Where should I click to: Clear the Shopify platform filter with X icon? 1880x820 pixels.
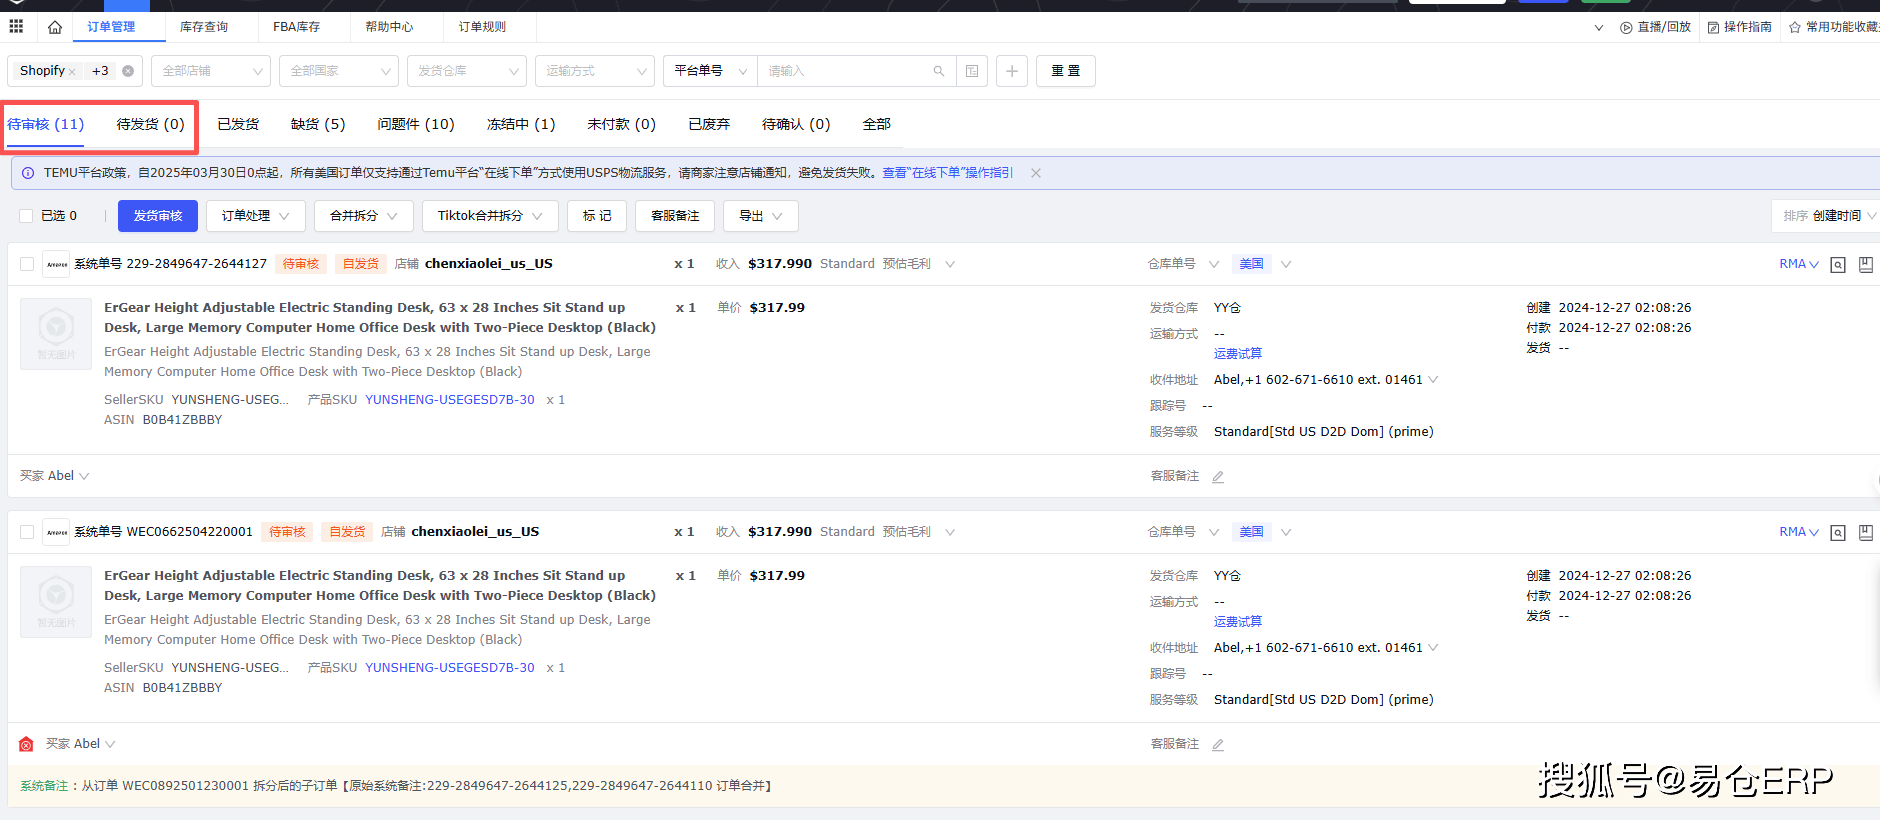(128, 71)
